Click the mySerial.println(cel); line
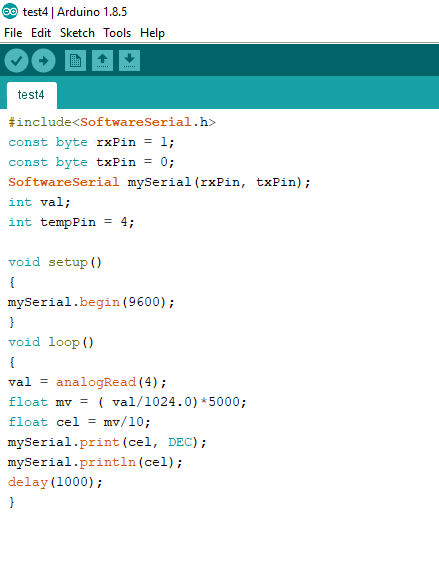 pos(95,462)
